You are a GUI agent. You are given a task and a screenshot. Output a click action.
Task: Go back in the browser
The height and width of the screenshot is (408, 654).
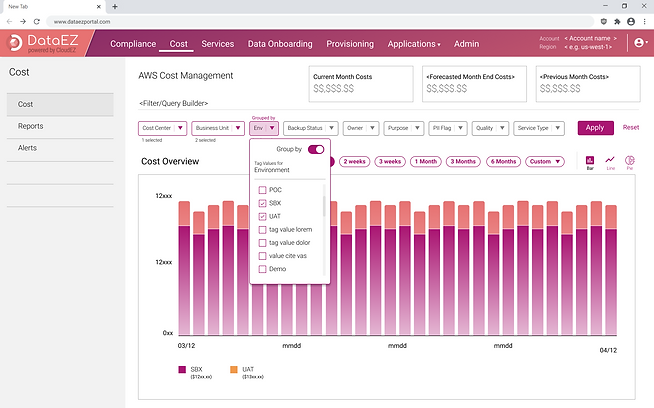click(9, 22)
